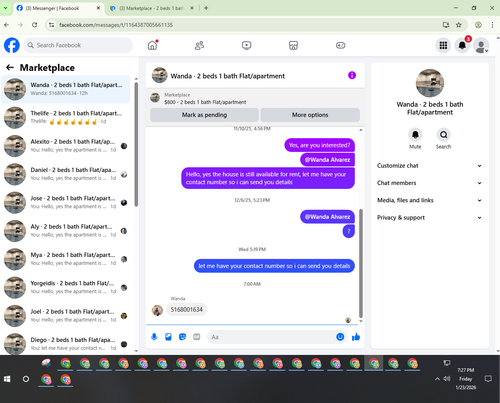Click the large listing photo in right panel
500x403 pixels.
click(430, 83)
